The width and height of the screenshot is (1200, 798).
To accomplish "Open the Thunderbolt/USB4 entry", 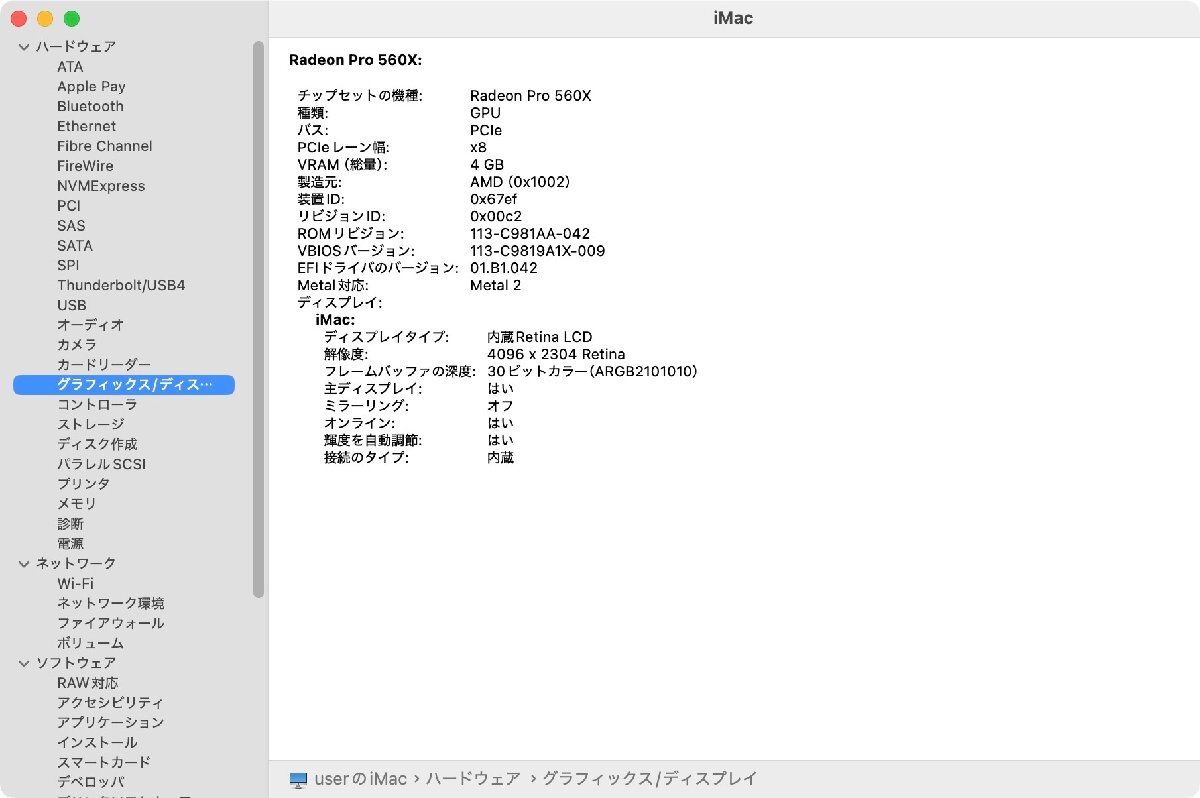I will pos(121,285).
